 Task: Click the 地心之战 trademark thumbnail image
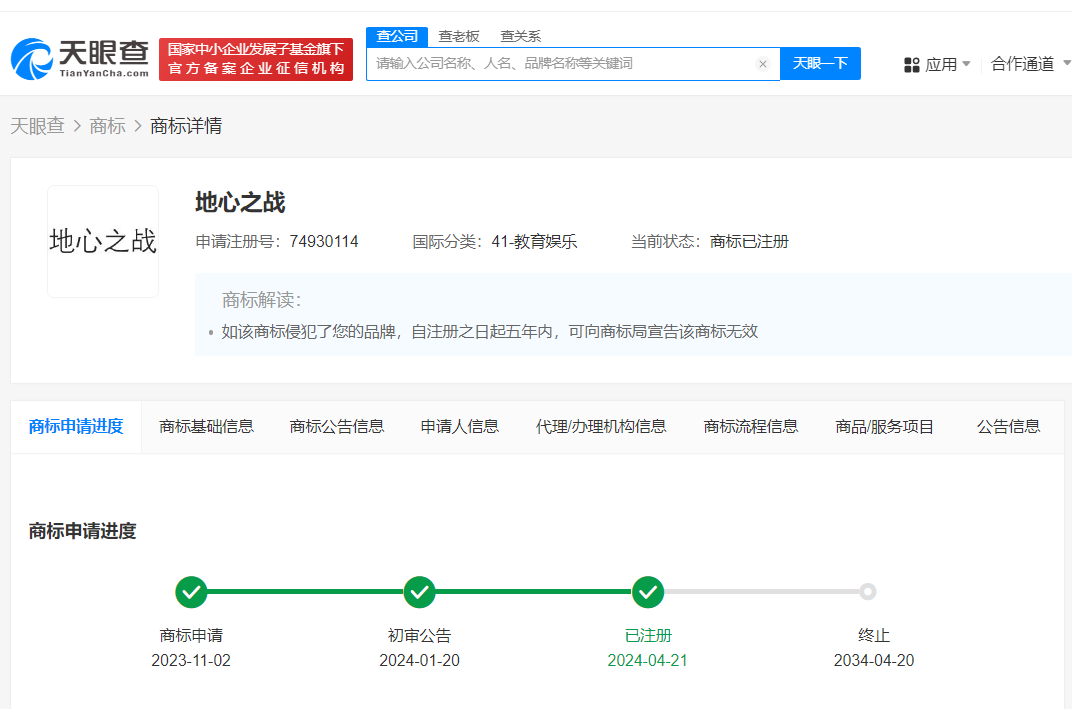coord(103,238)
